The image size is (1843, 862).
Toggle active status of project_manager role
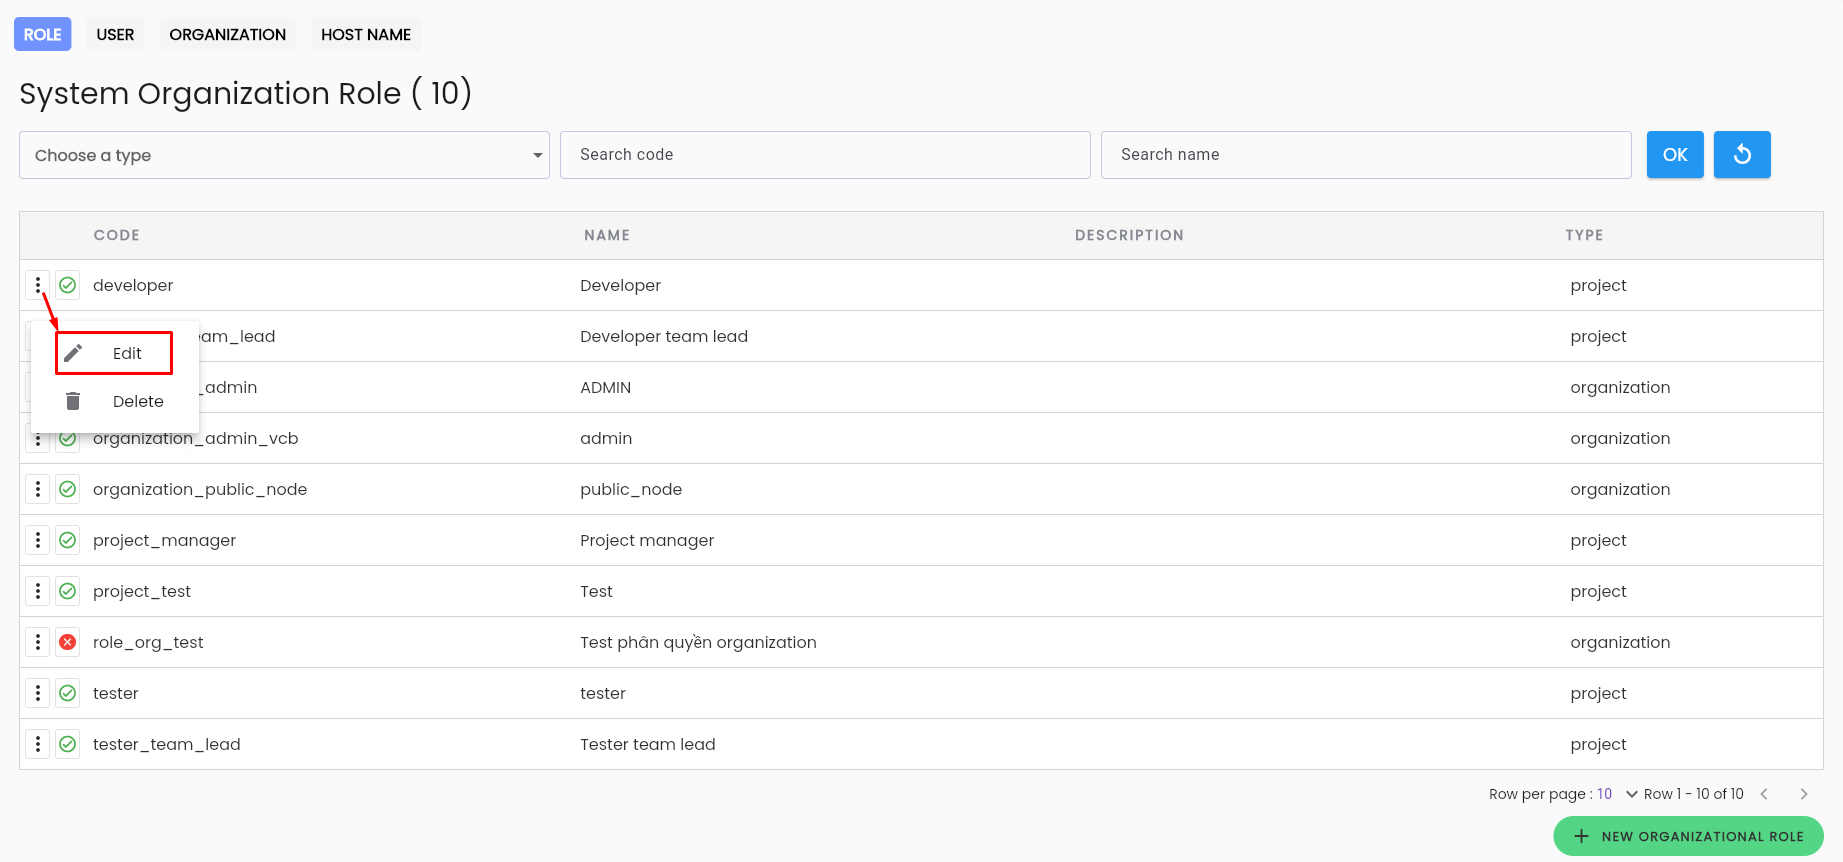click(x=68, y=540)
